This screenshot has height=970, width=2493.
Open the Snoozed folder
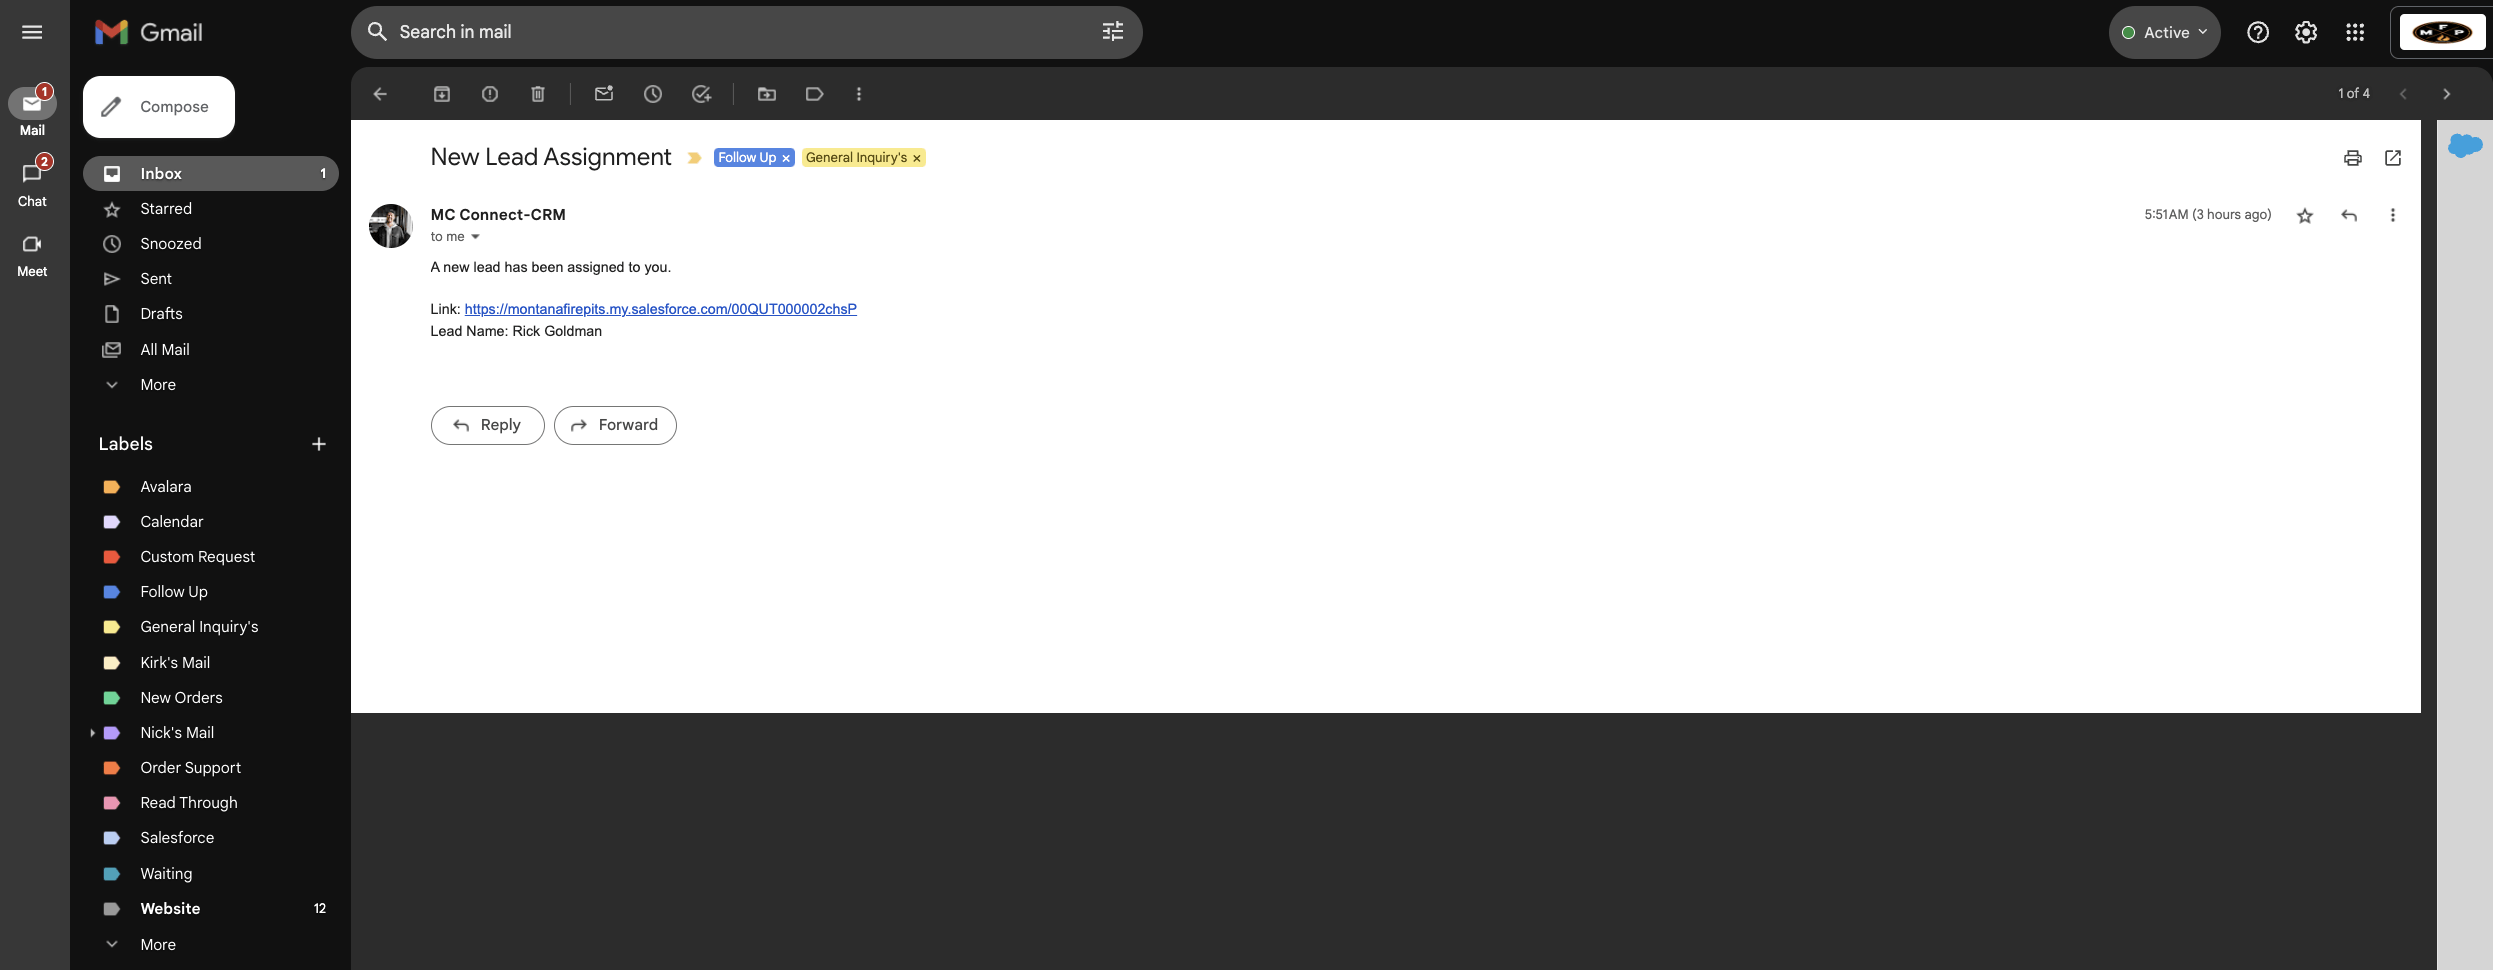211,244
